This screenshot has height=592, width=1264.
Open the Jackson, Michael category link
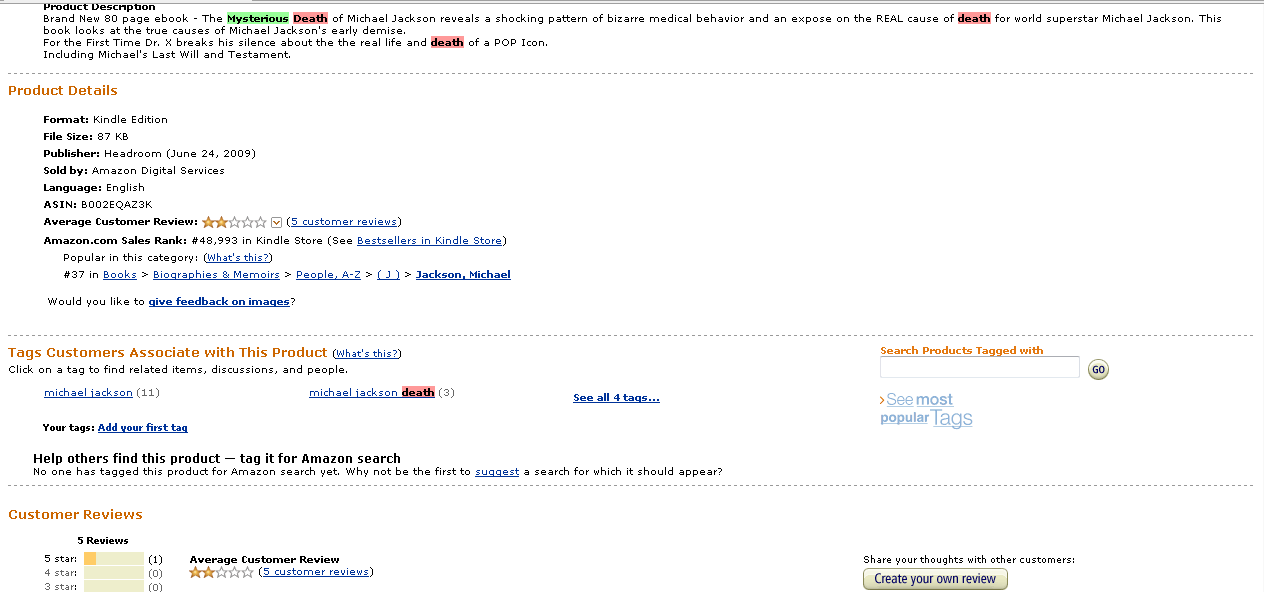[463, 275]
